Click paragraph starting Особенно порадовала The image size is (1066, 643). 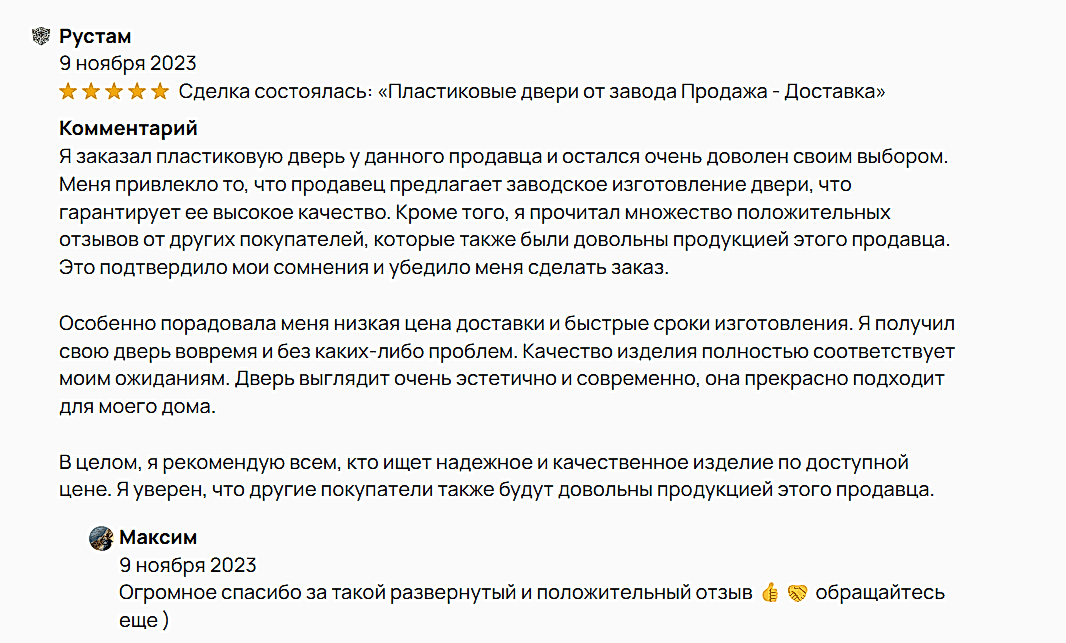(x=507, y=364)
